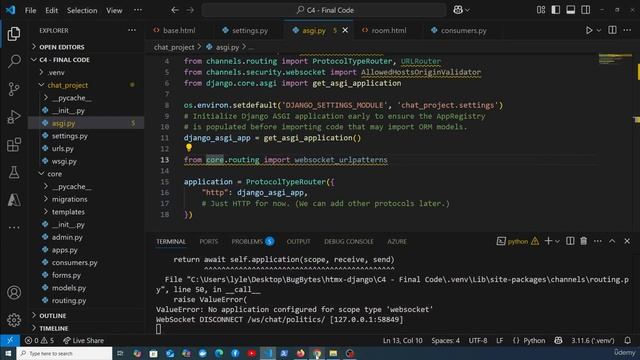Go to line via Ln 13, Col 10

coord(402,340)
